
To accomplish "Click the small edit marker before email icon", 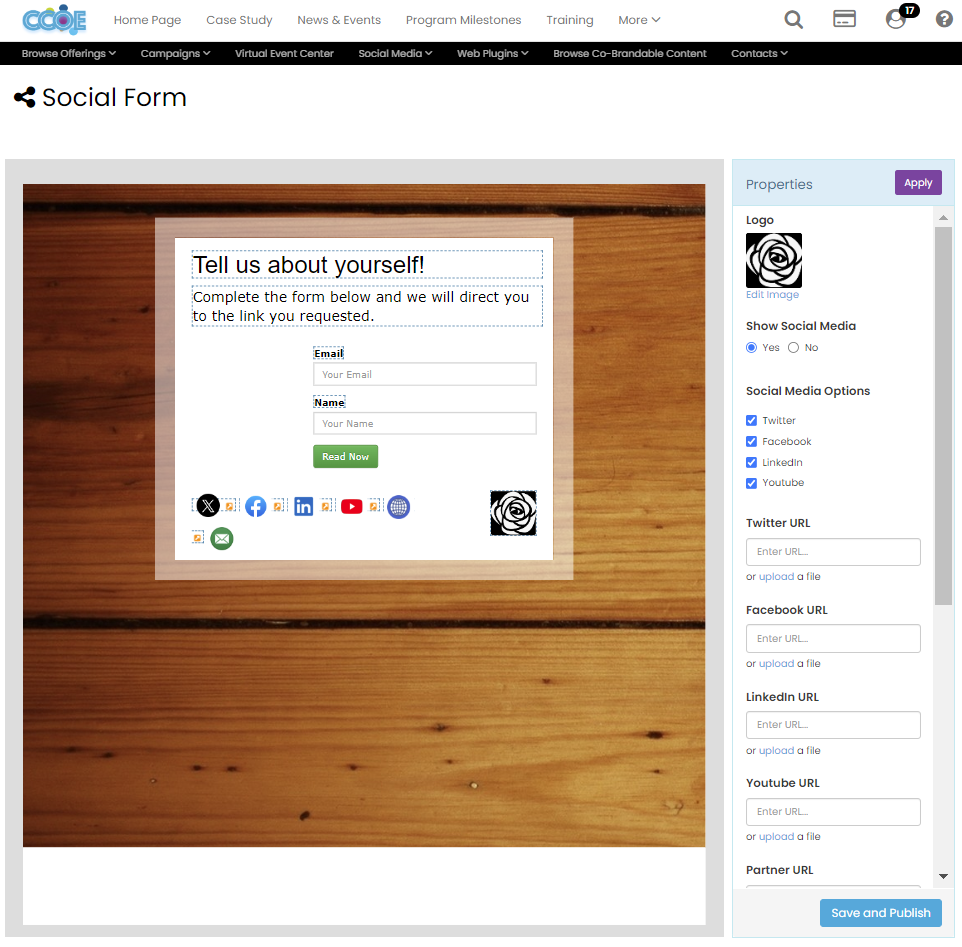I will click(198, 537).
